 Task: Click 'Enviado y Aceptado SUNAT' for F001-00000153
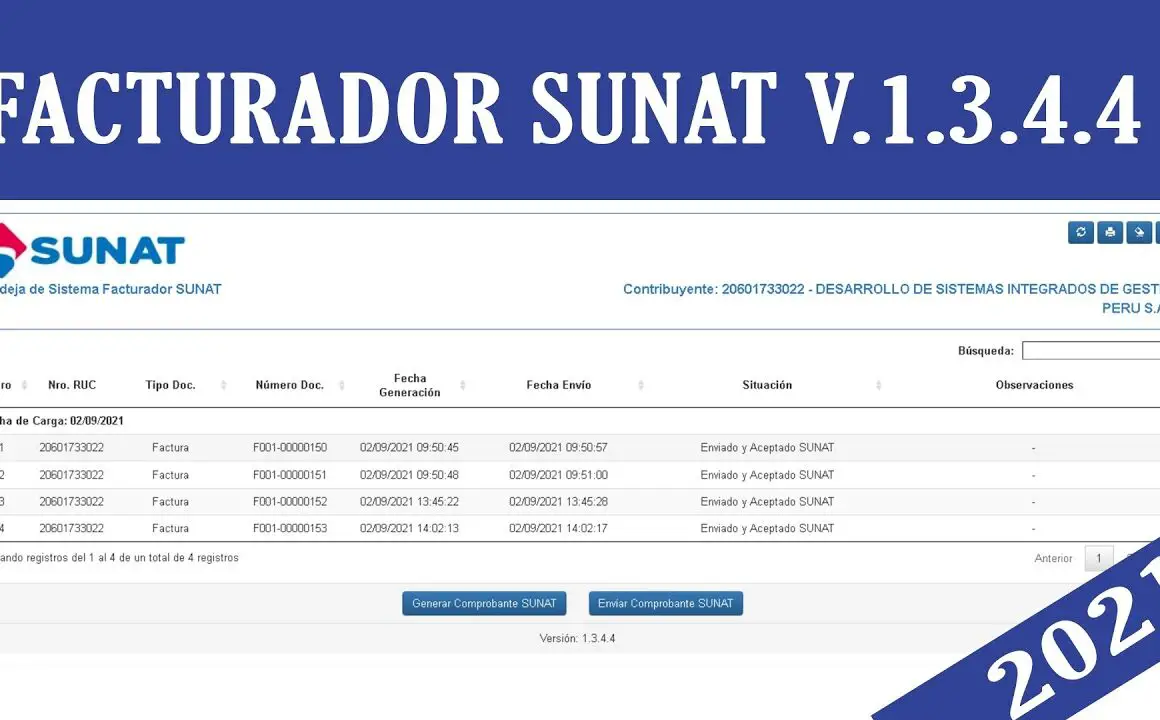(767, 528)
